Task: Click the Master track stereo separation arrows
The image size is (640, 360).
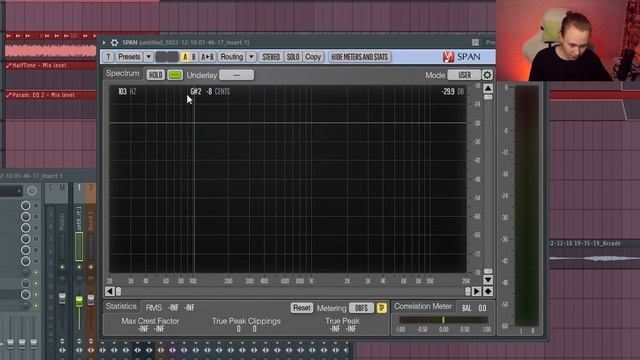Action: (62, 350)
